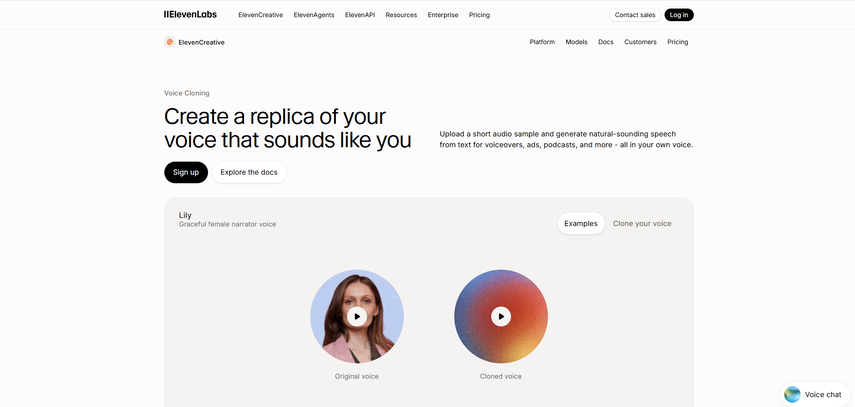Open the ElevenCreative top menu
The image size is (855, 407).
(261, 15)
